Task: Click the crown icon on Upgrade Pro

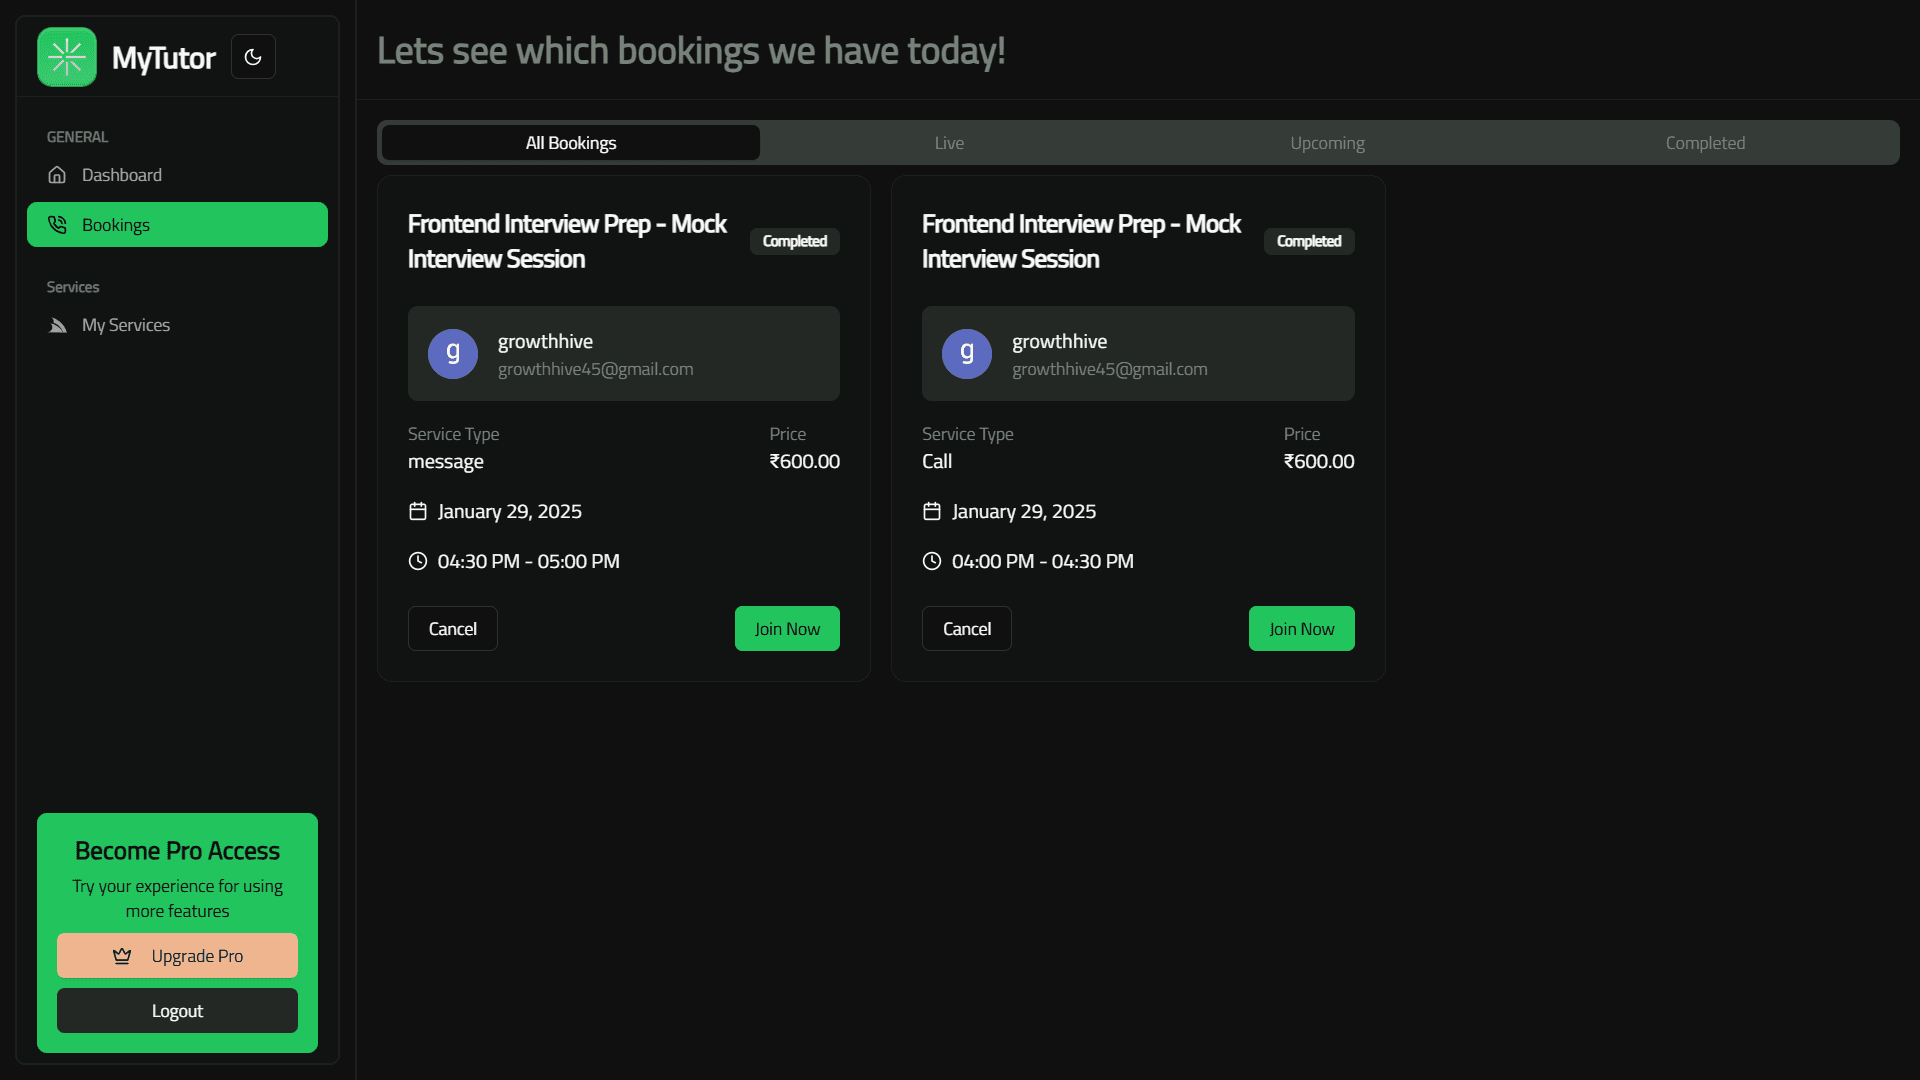Action: [x=122, y=956]
